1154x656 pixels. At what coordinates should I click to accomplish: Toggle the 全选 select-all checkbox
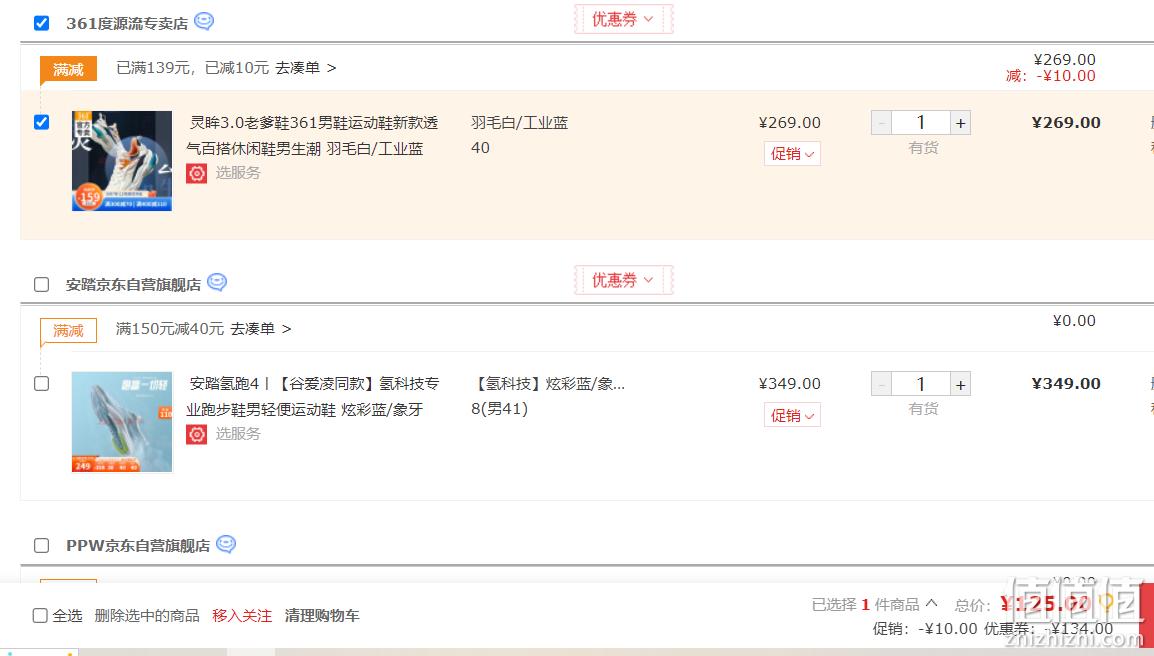tap(40, 616)
